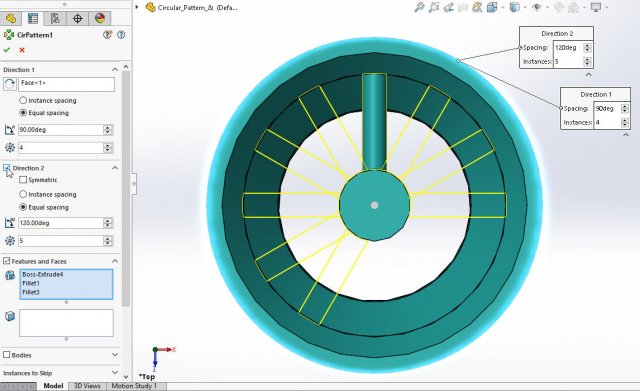Expand the Circular_Pattern flyout tree arrow
Image resolution: width=640 pixels, height=391 pixels.
[x=137, y=7]
